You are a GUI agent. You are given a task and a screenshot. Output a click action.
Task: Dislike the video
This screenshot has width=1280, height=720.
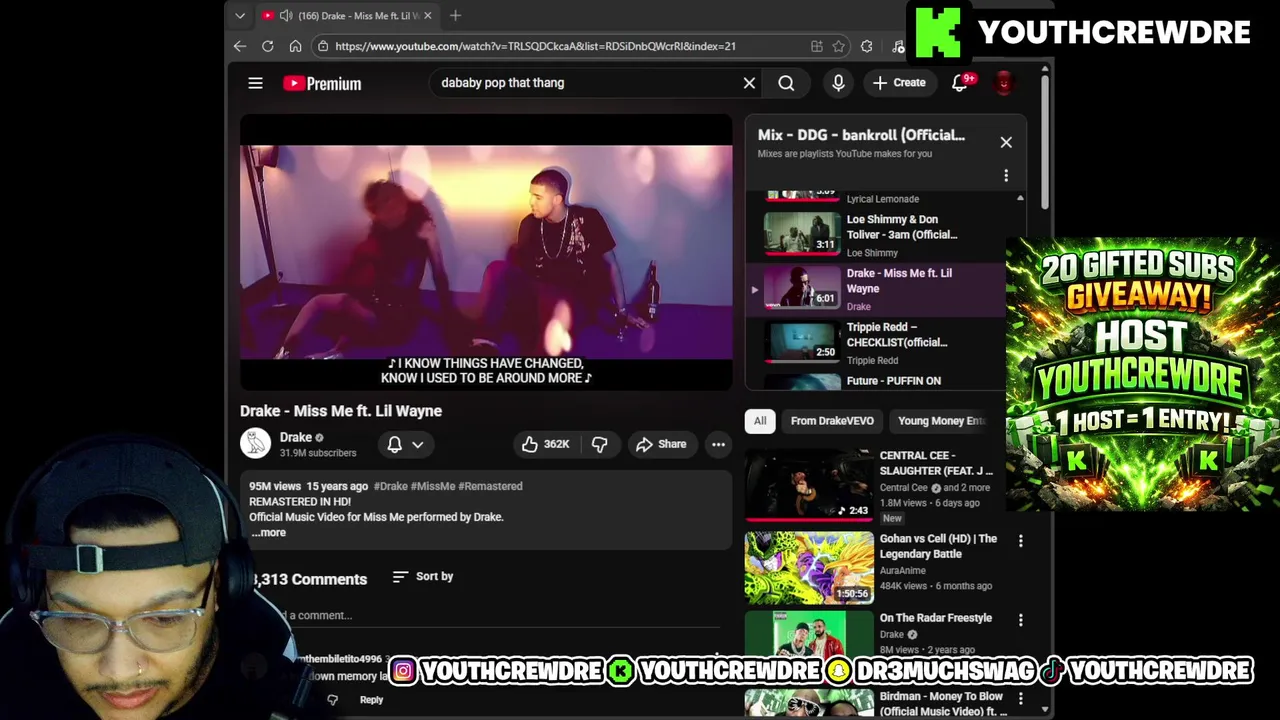point(599,444)
